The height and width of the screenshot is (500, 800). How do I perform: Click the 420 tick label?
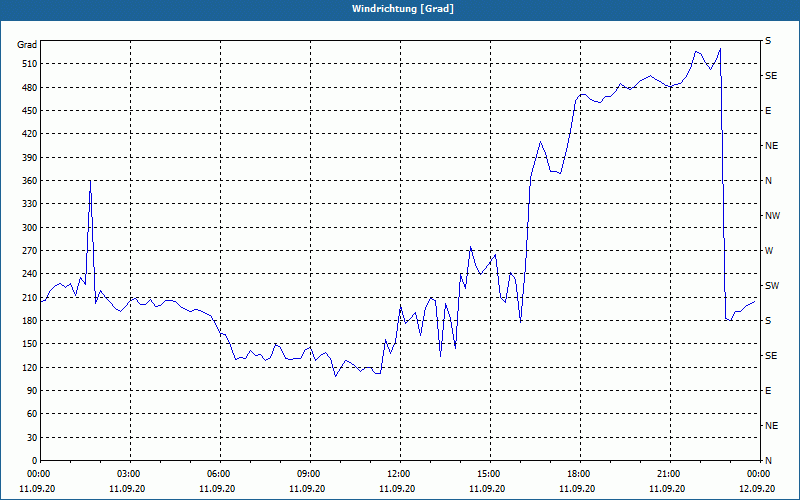[29, 134]
